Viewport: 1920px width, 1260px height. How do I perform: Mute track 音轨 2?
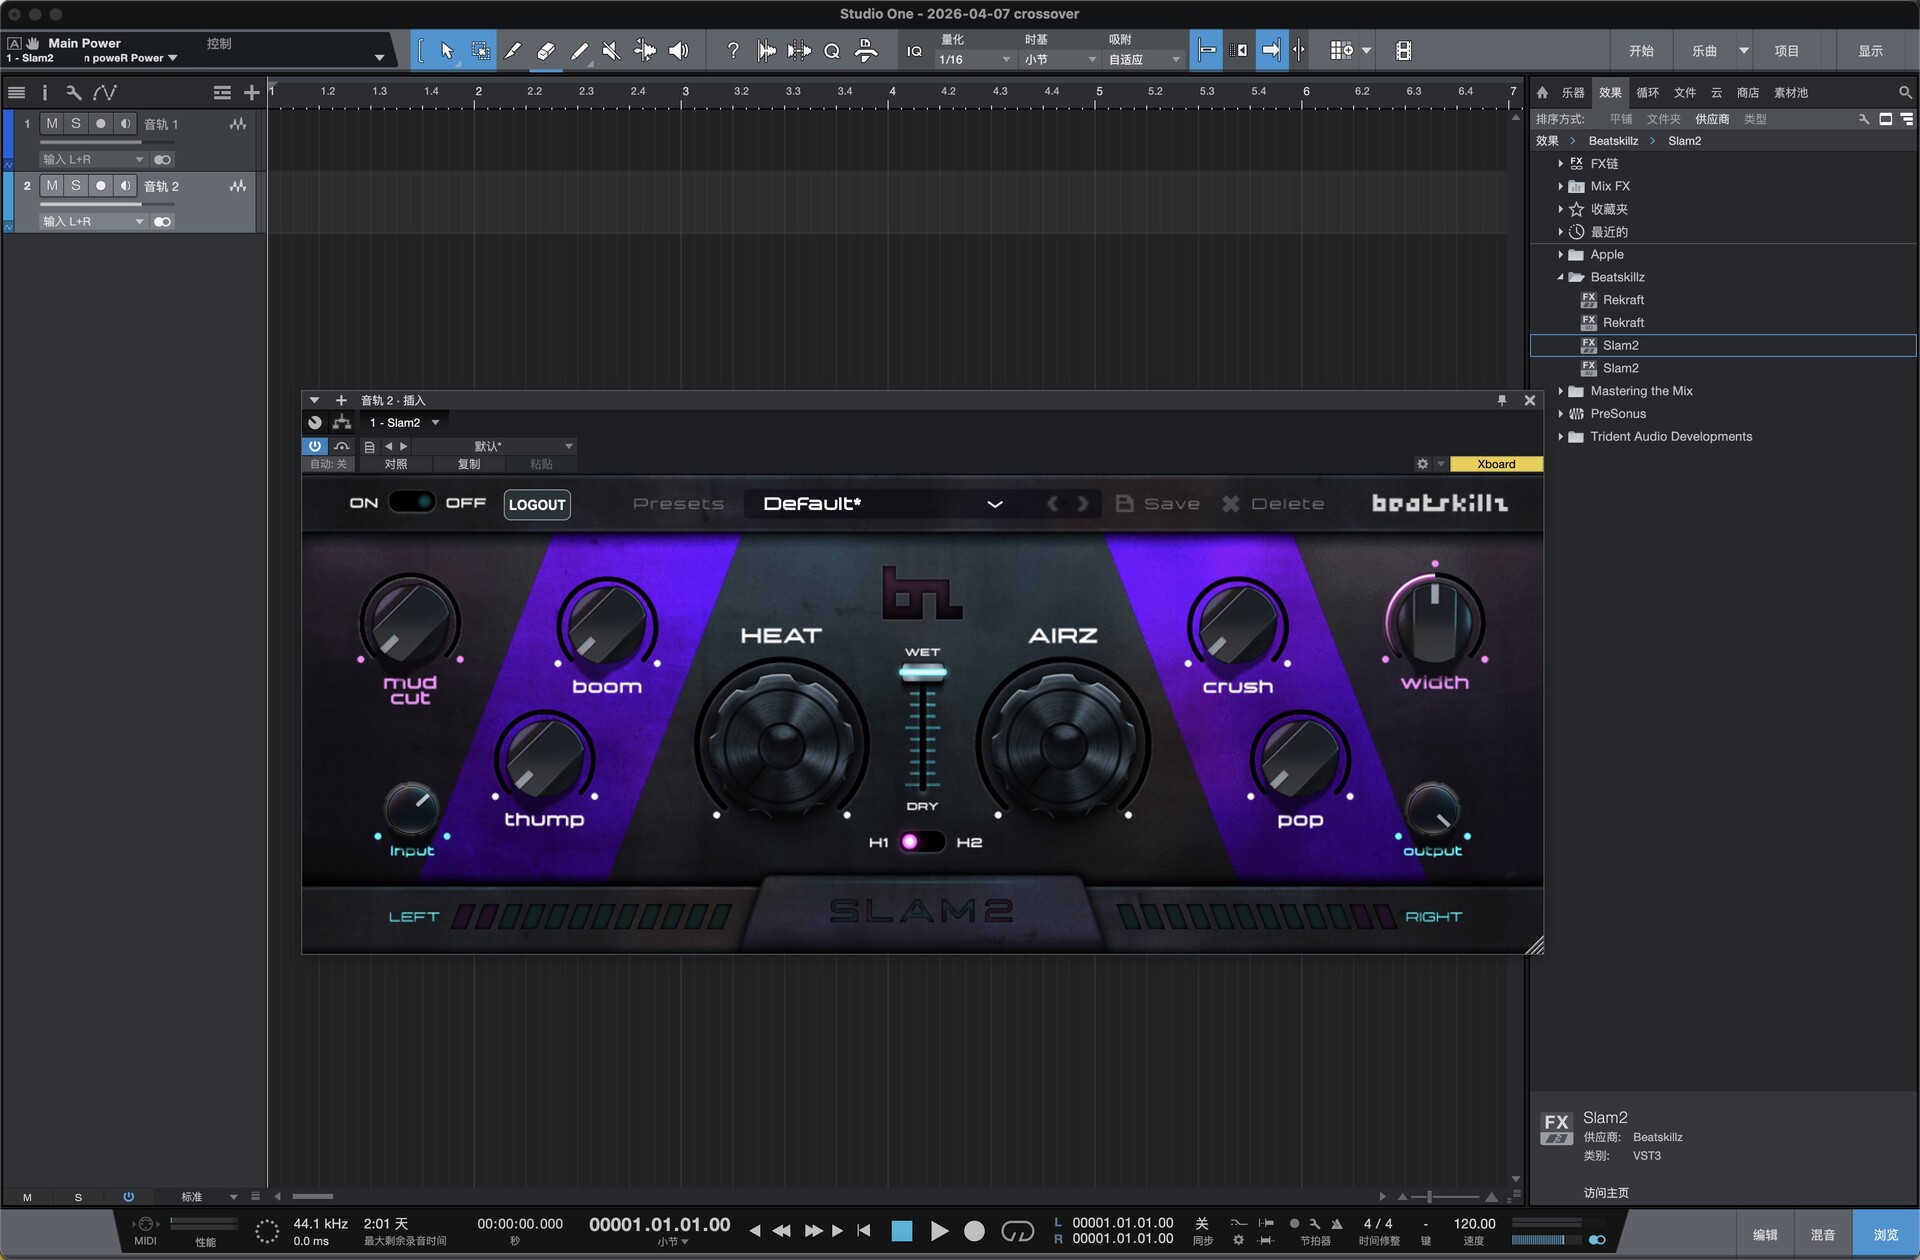(x=52, y=186)
